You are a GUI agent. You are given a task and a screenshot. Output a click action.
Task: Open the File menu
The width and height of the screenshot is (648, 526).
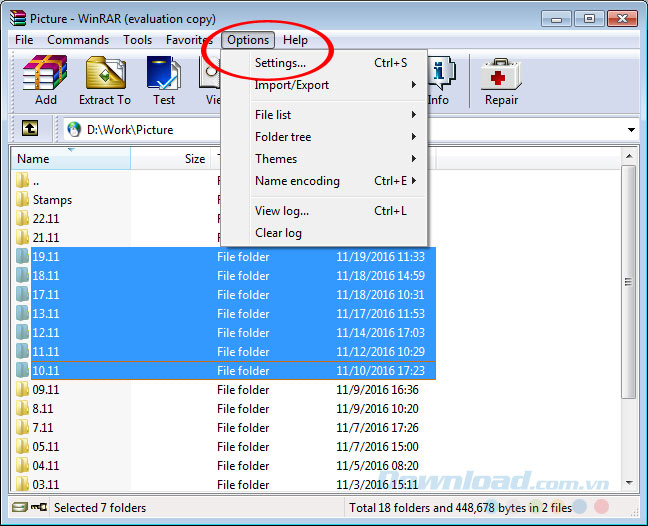coord(24,40)
